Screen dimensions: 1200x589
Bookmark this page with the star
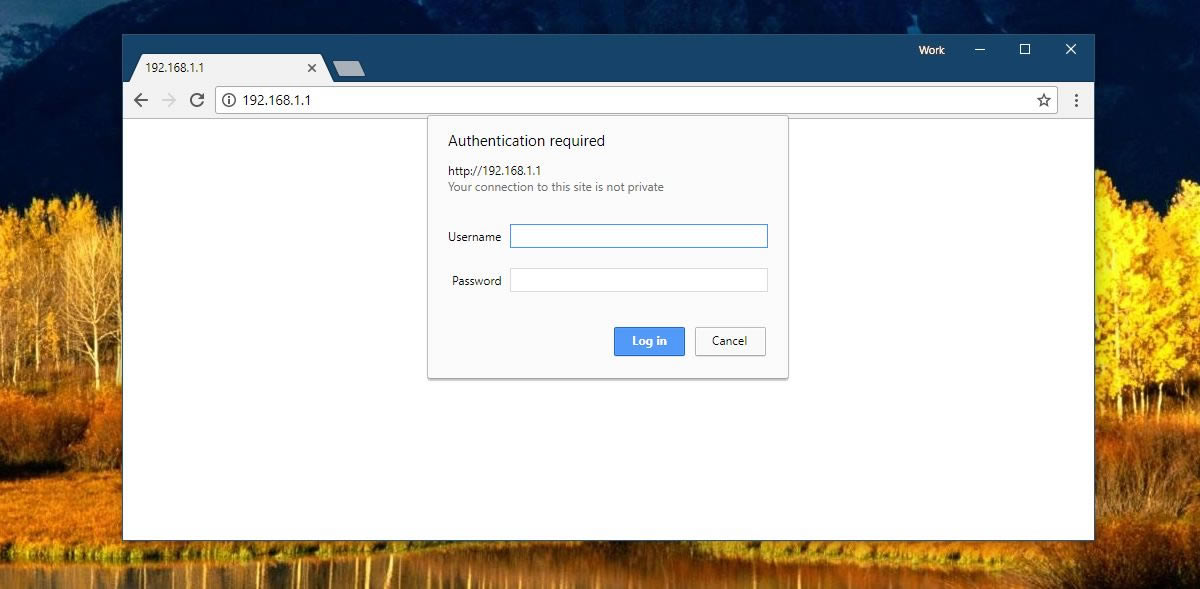click(1043, 100)
